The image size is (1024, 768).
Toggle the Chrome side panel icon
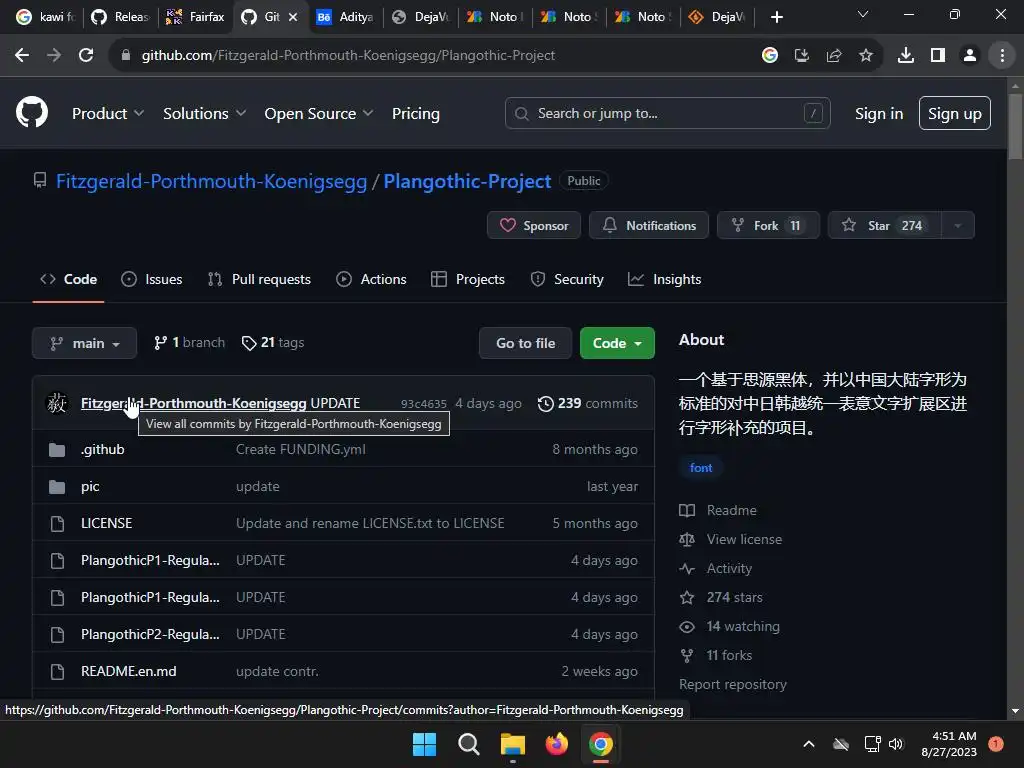(x=938, y=56)
